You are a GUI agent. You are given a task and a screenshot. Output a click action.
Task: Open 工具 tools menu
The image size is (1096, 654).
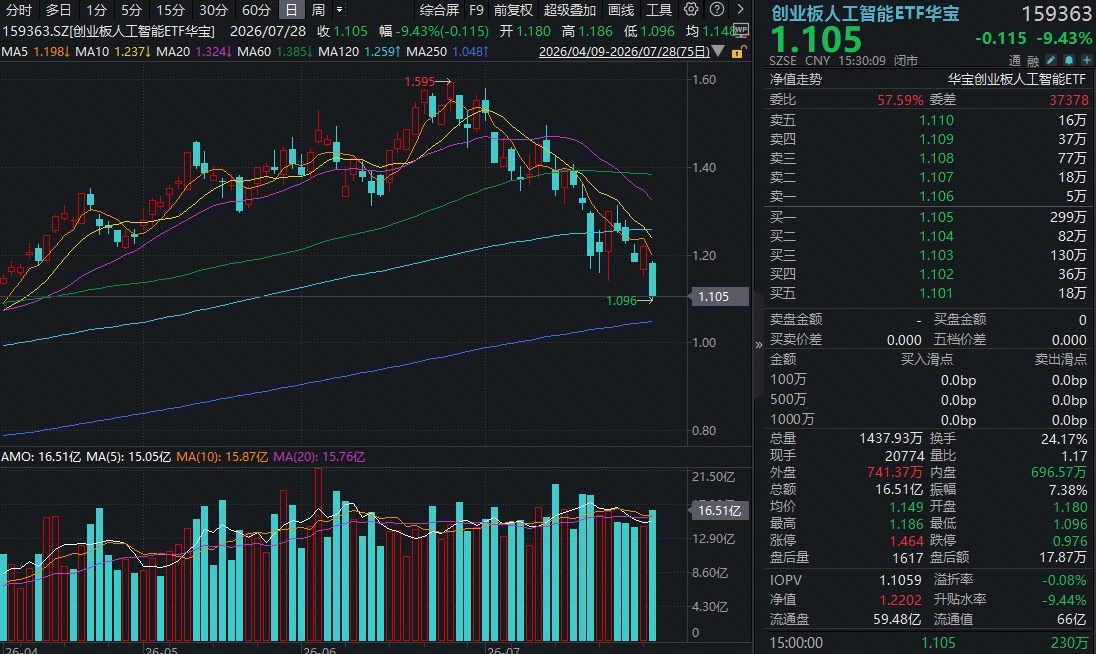click(658, 10)
